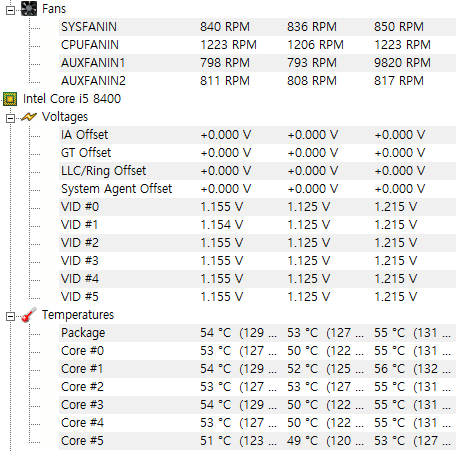456x451 pixels.
Task: Click the 1.125 V minimum for VID #0
Action: coord(309,207)
